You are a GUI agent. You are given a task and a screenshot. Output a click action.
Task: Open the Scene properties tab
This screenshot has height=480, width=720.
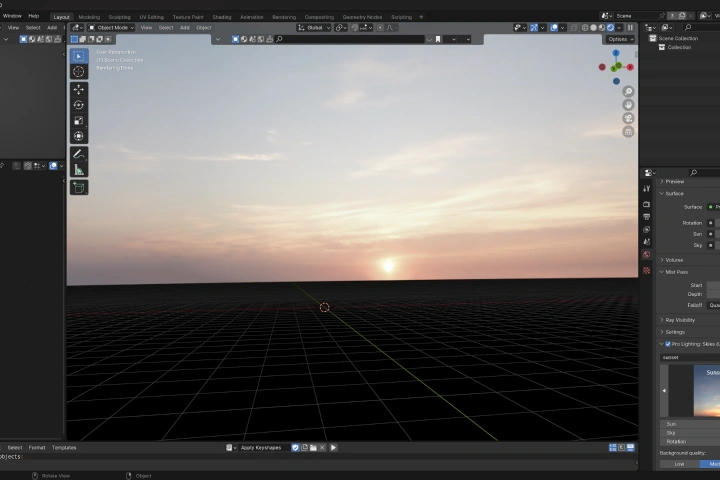click(647, 242)
